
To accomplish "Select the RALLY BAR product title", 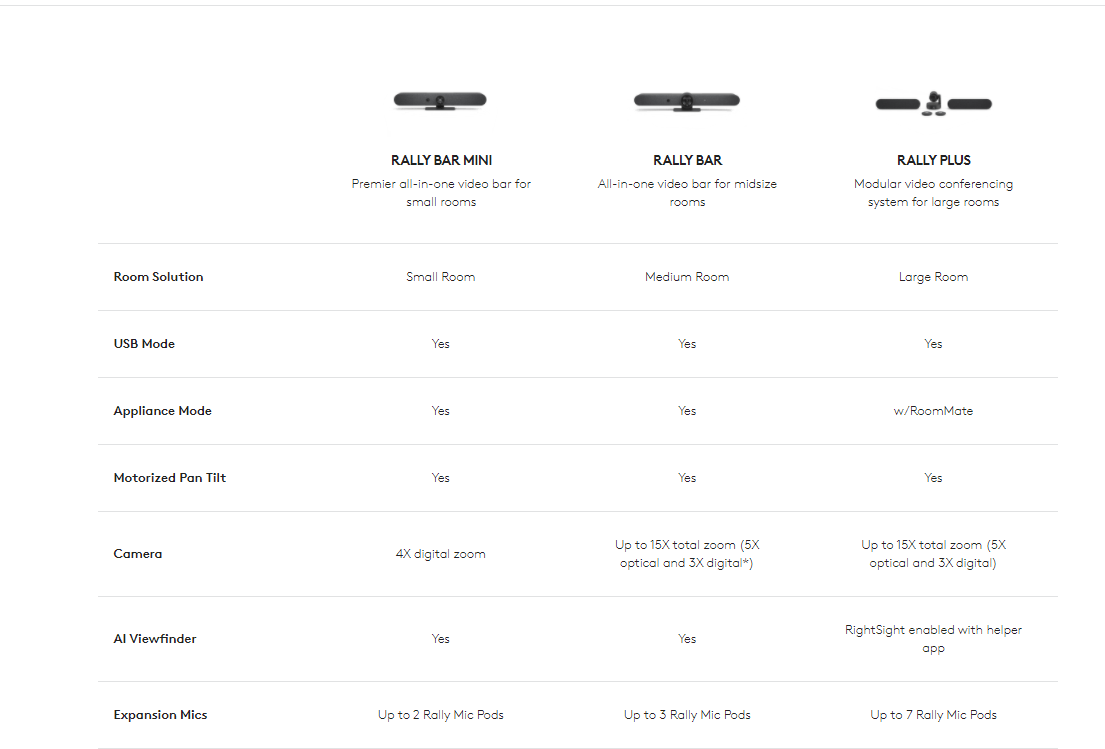I will pos(687,160).
